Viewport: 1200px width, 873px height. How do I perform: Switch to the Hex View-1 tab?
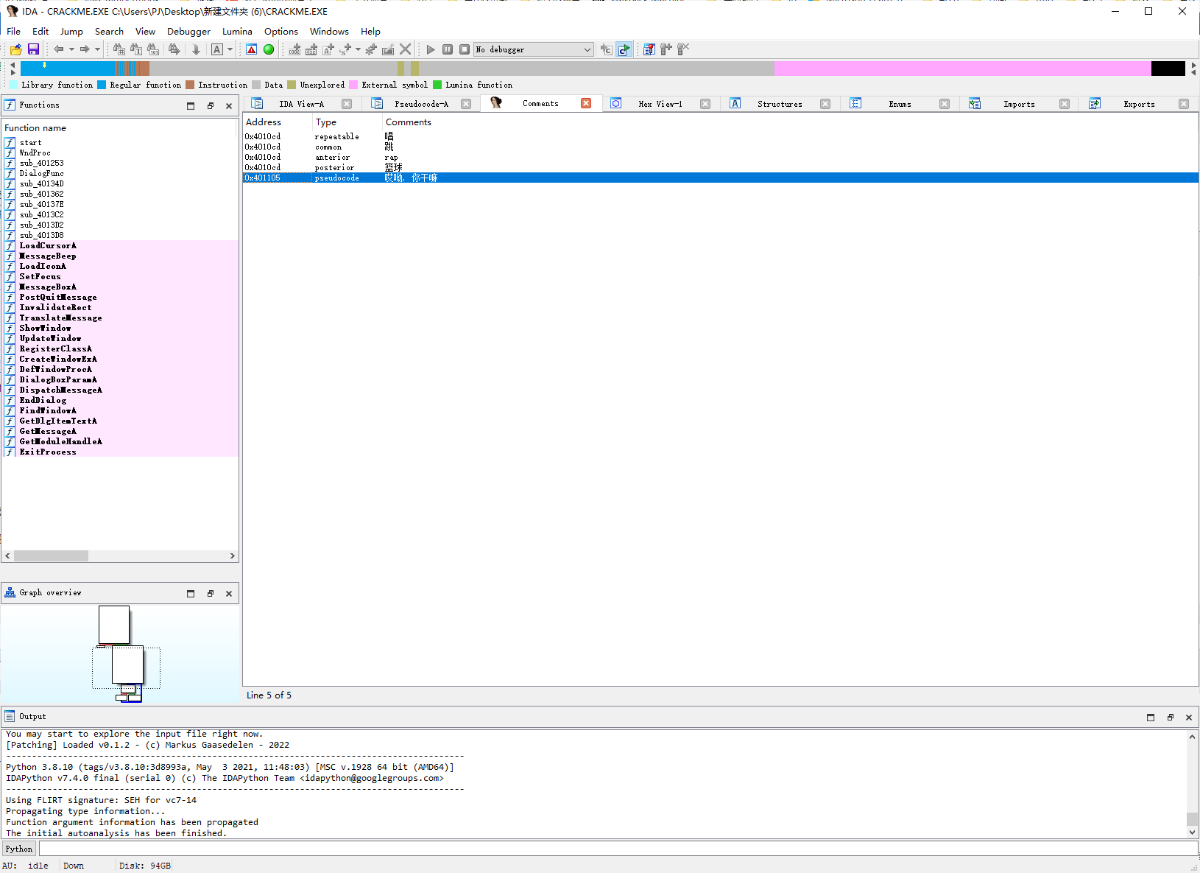click(x=660, y=104)
